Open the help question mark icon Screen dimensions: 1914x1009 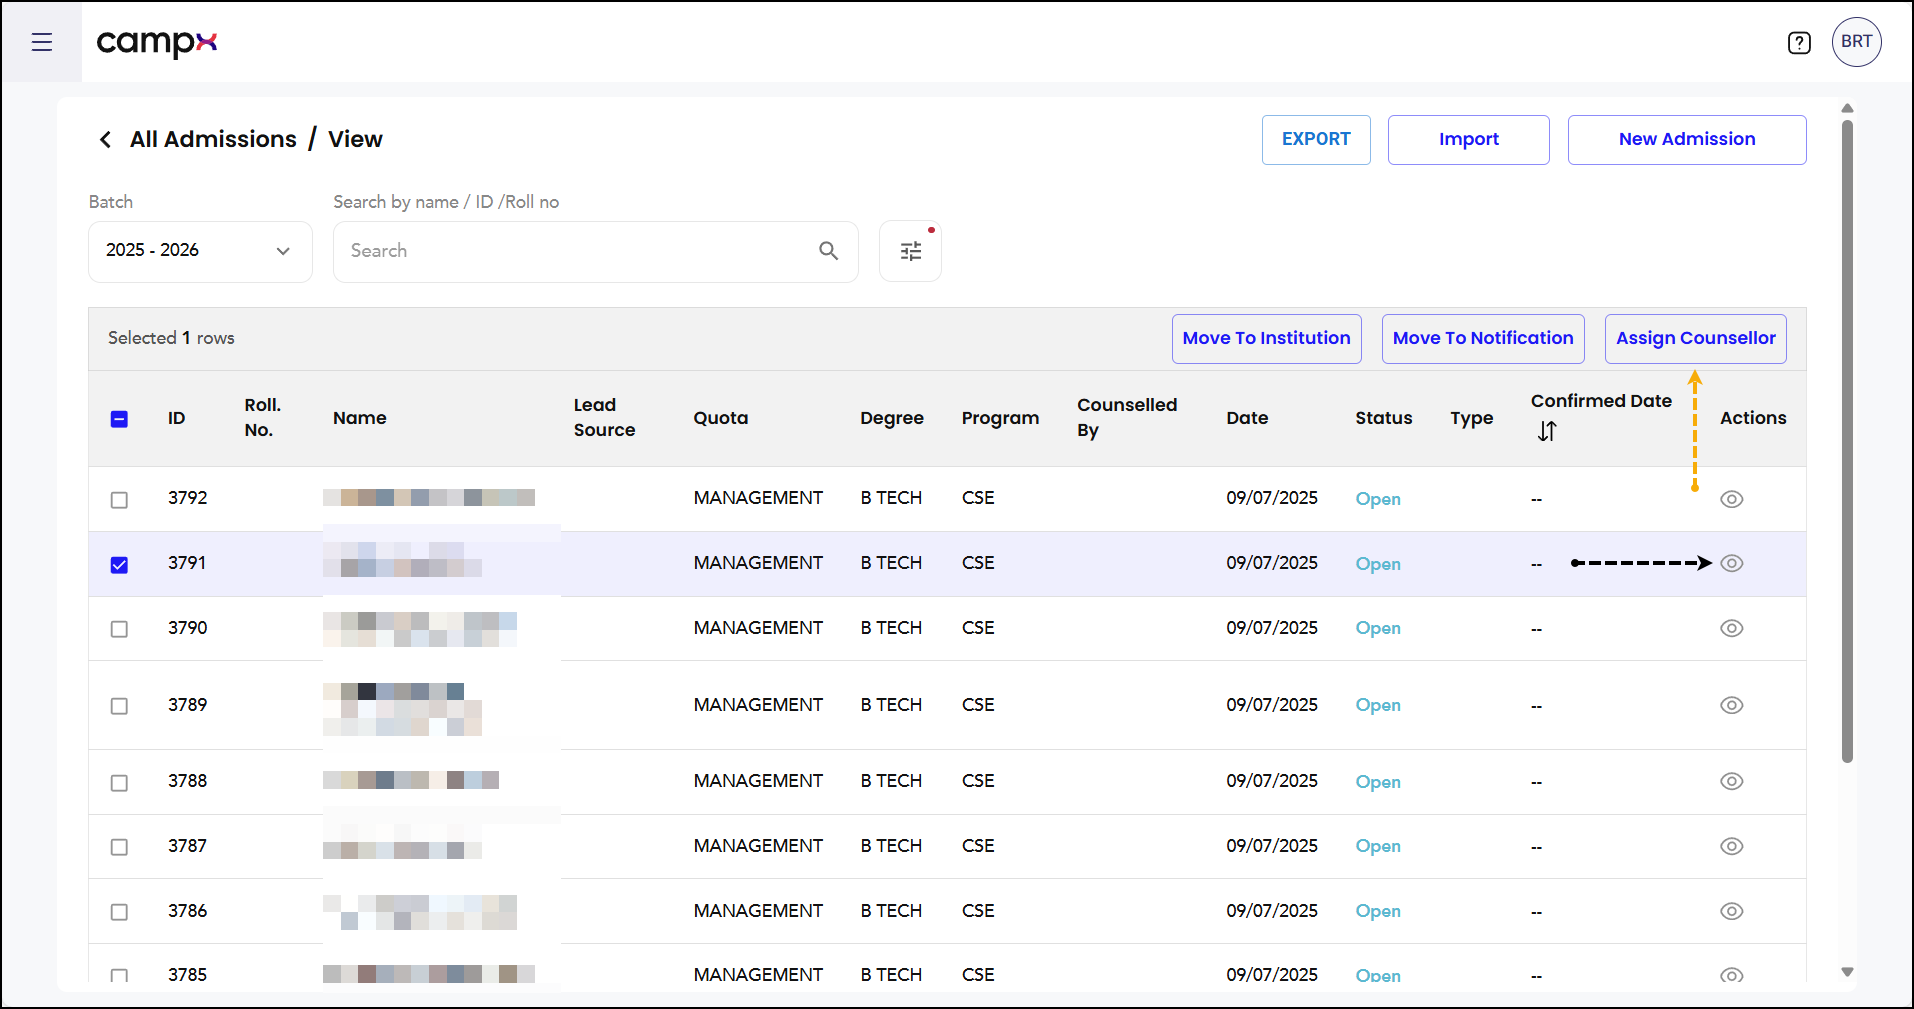coord(1799,42)
